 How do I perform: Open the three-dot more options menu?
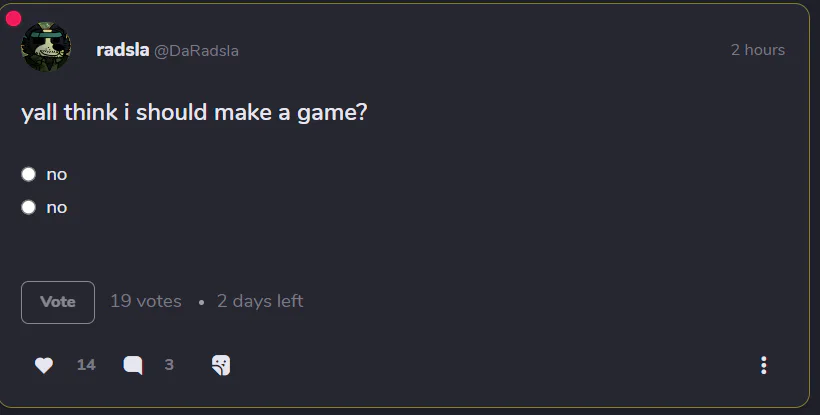(x=764, y=365)
